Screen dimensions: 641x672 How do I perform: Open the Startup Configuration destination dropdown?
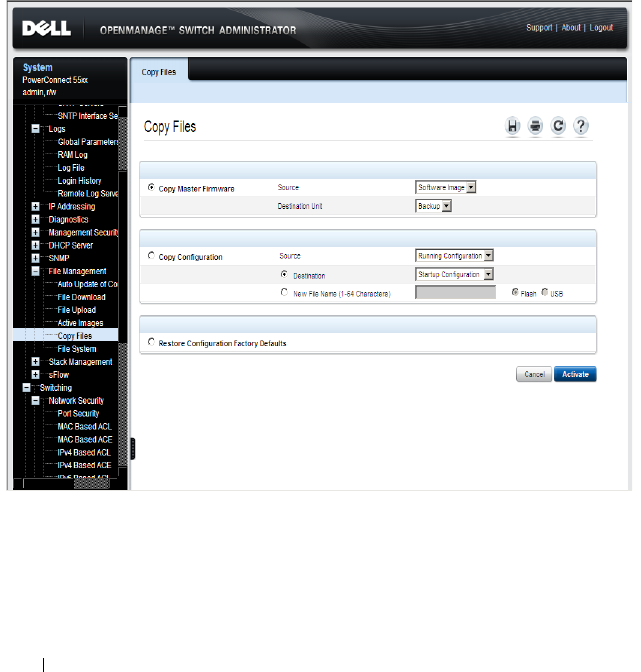click(454, 274)
